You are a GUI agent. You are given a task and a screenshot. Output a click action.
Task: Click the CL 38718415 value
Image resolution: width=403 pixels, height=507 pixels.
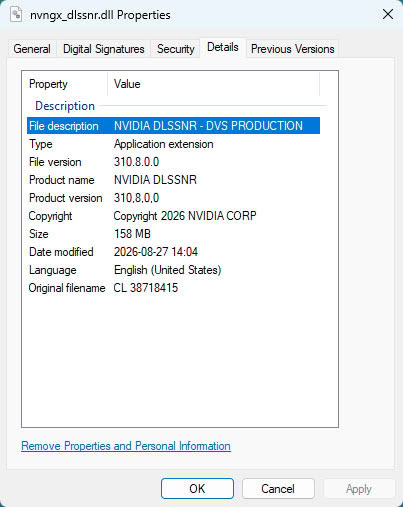pyautogui.click(x=146, y=288)
